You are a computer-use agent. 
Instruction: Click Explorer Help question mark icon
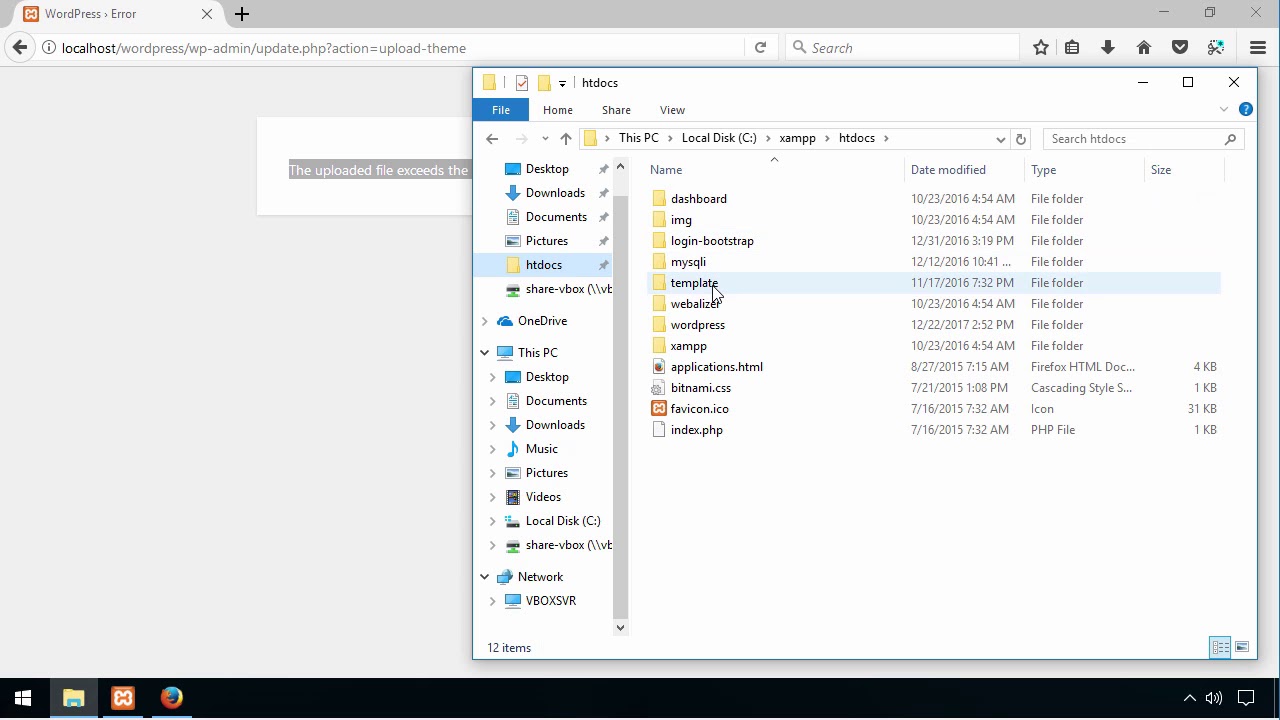tap(1246, 110)
